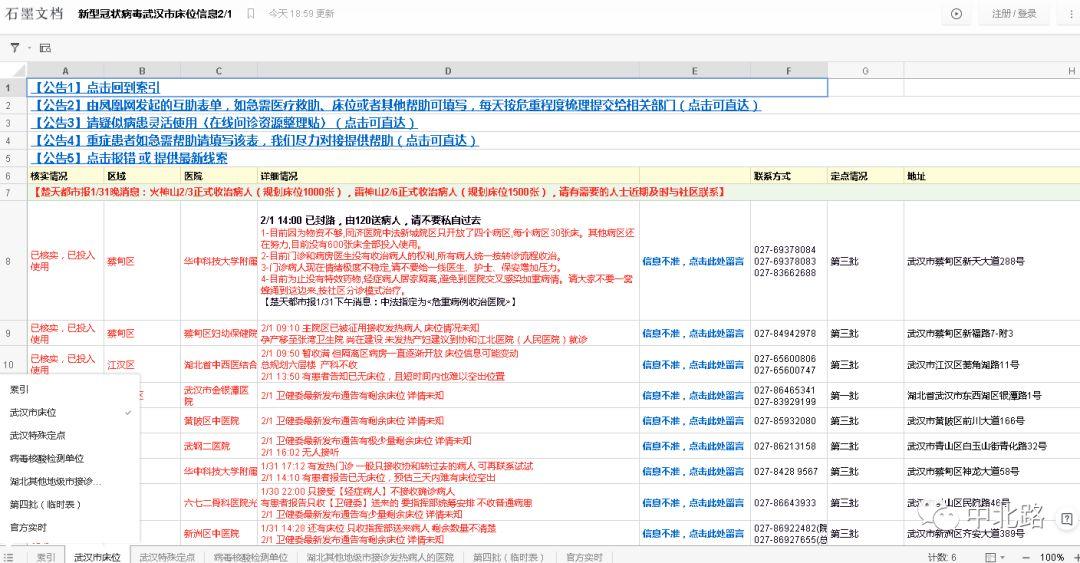1080x563 pixels.
Task: Click phone number 027-85932080
Action: 785,420
